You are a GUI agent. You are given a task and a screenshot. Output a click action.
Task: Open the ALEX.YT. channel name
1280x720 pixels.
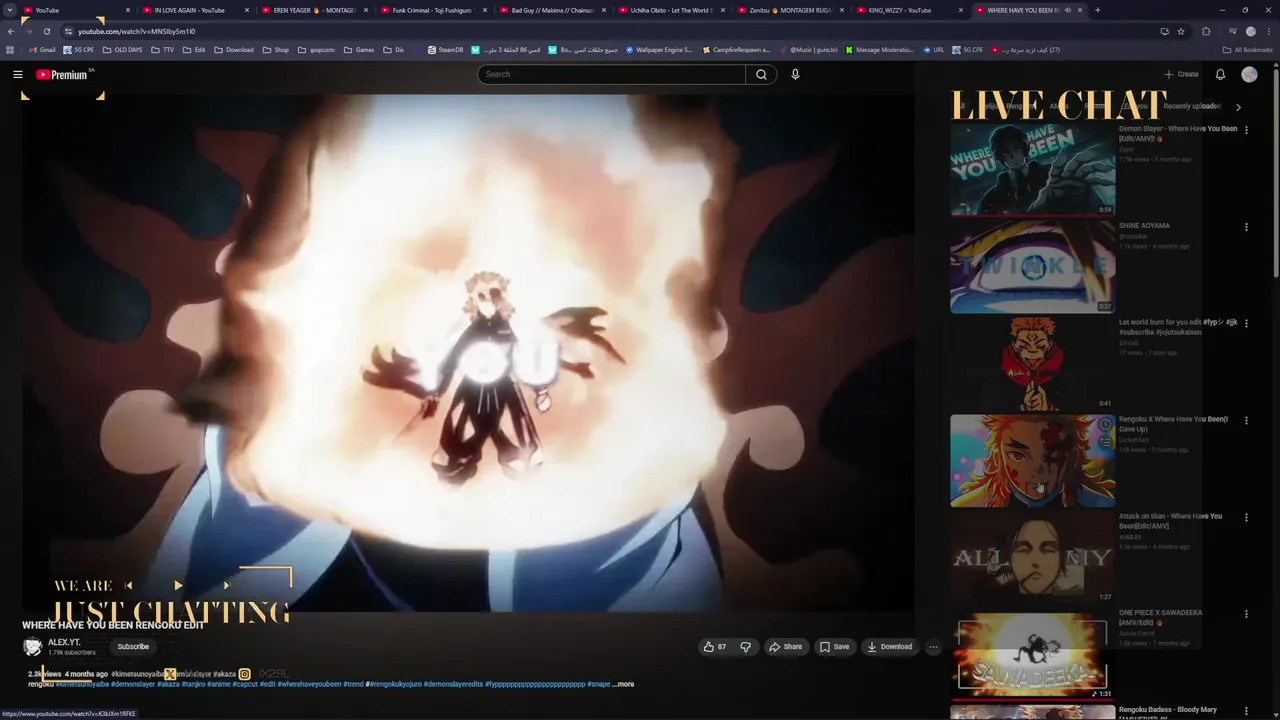click(64, 642)
